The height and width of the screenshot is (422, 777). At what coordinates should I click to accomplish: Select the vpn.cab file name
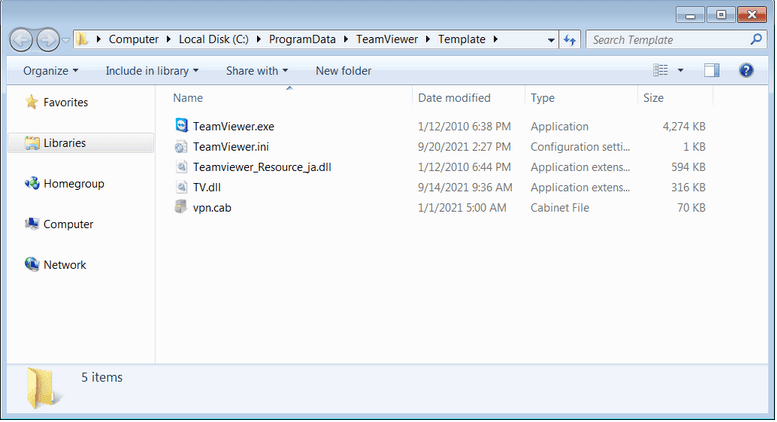[x=212, y=208]
